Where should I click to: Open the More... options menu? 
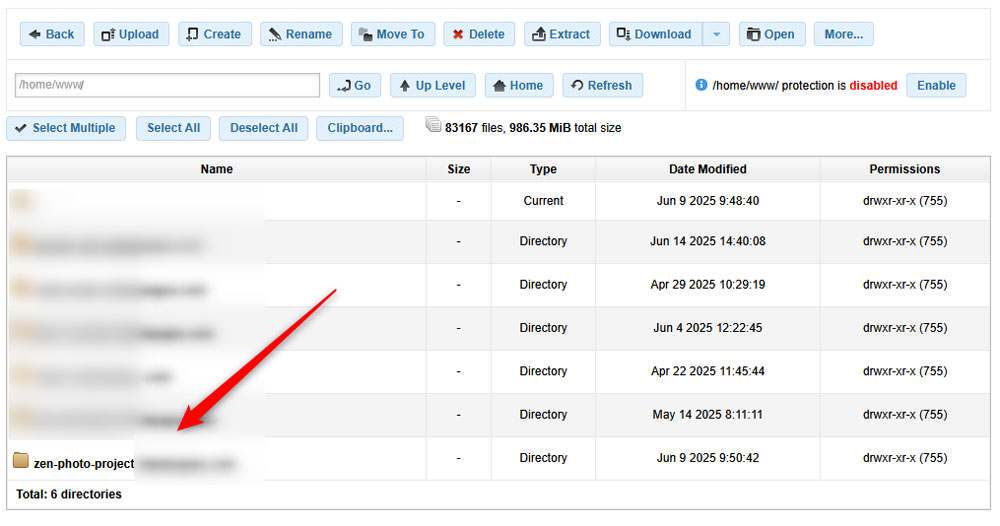tap(843, 34)
